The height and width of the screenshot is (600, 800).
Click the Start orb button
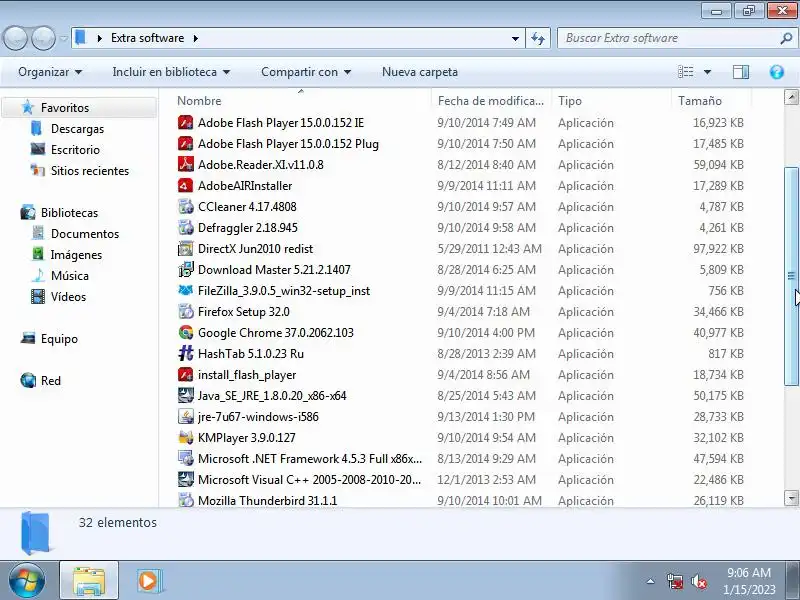tap(26, 581)
